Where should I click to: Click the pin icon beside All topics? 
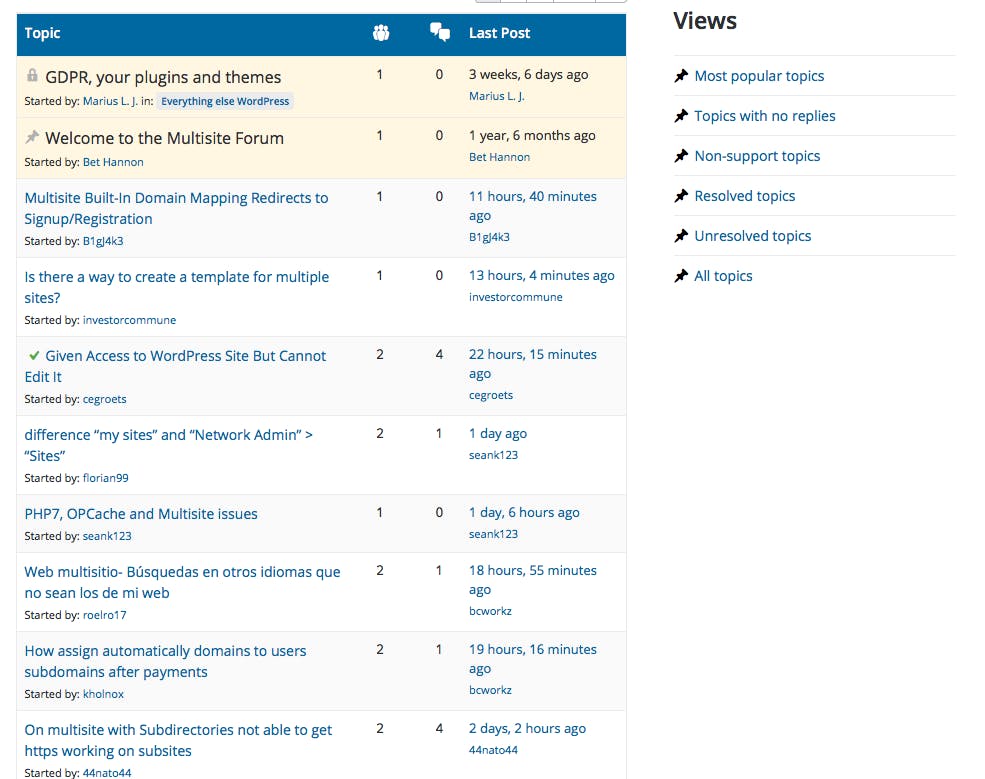point(681,276)
